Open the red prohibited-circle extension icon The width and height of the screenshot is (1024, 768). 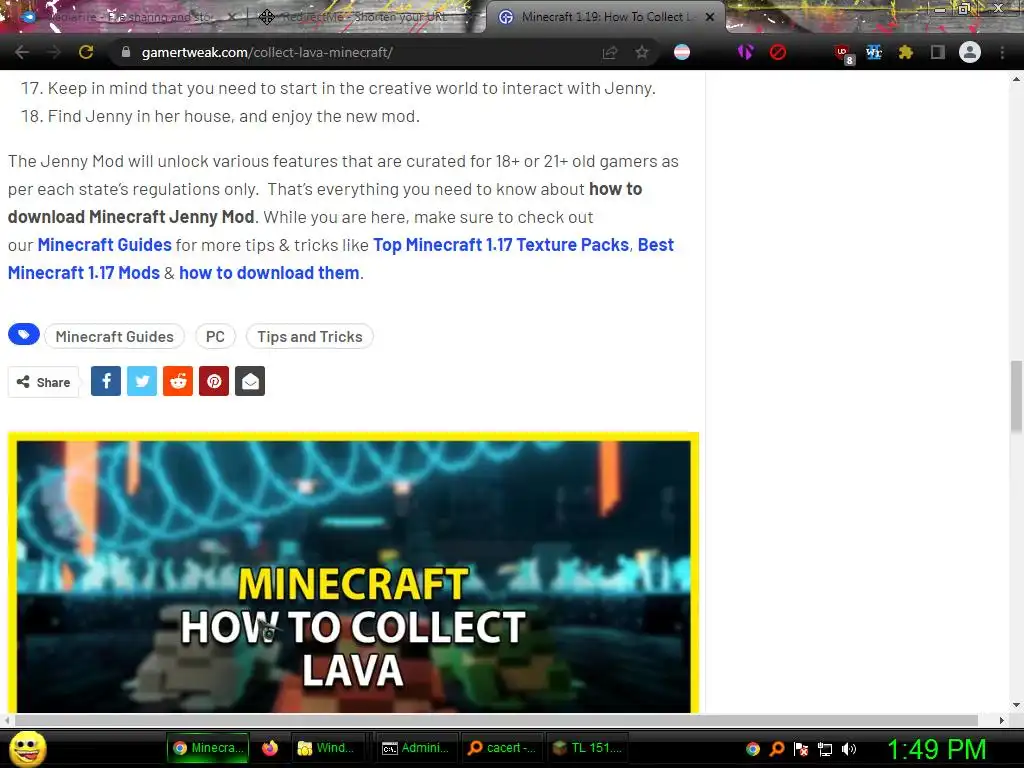coord(777,52)
